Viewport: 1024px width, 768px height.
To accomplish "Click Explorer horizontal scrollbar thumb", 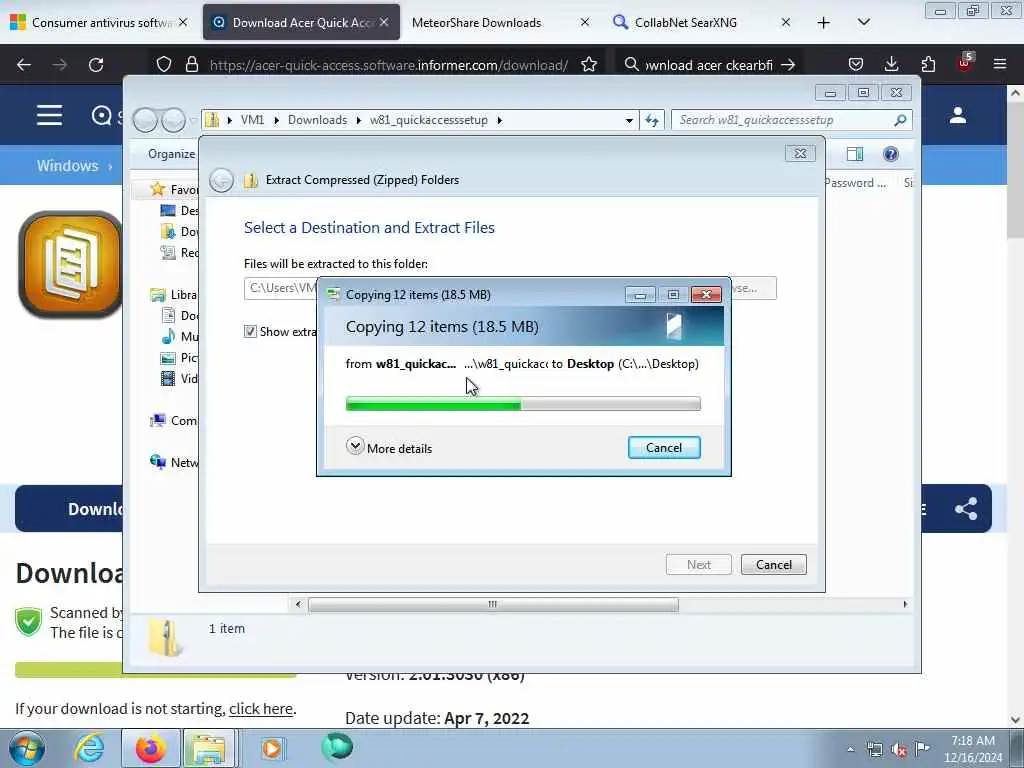I will (x=493, y=605).
